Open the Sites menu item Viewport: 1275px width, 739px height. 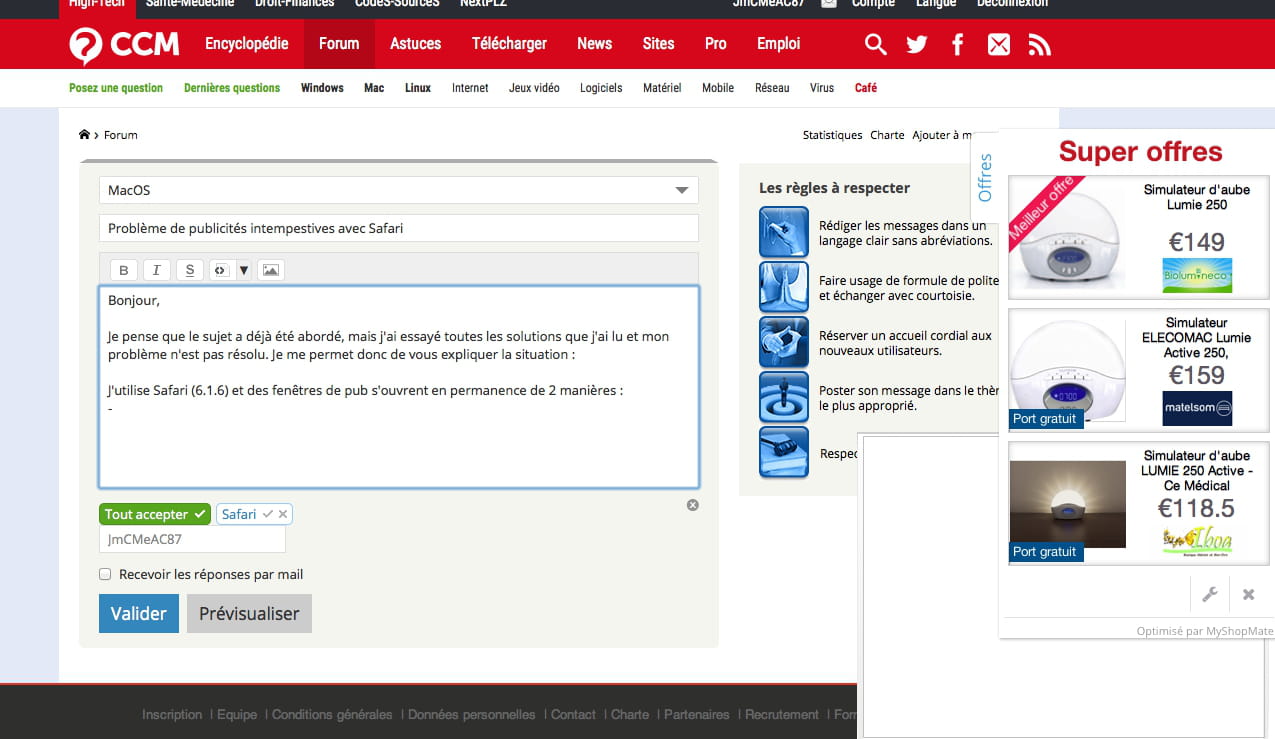(659, 44)
